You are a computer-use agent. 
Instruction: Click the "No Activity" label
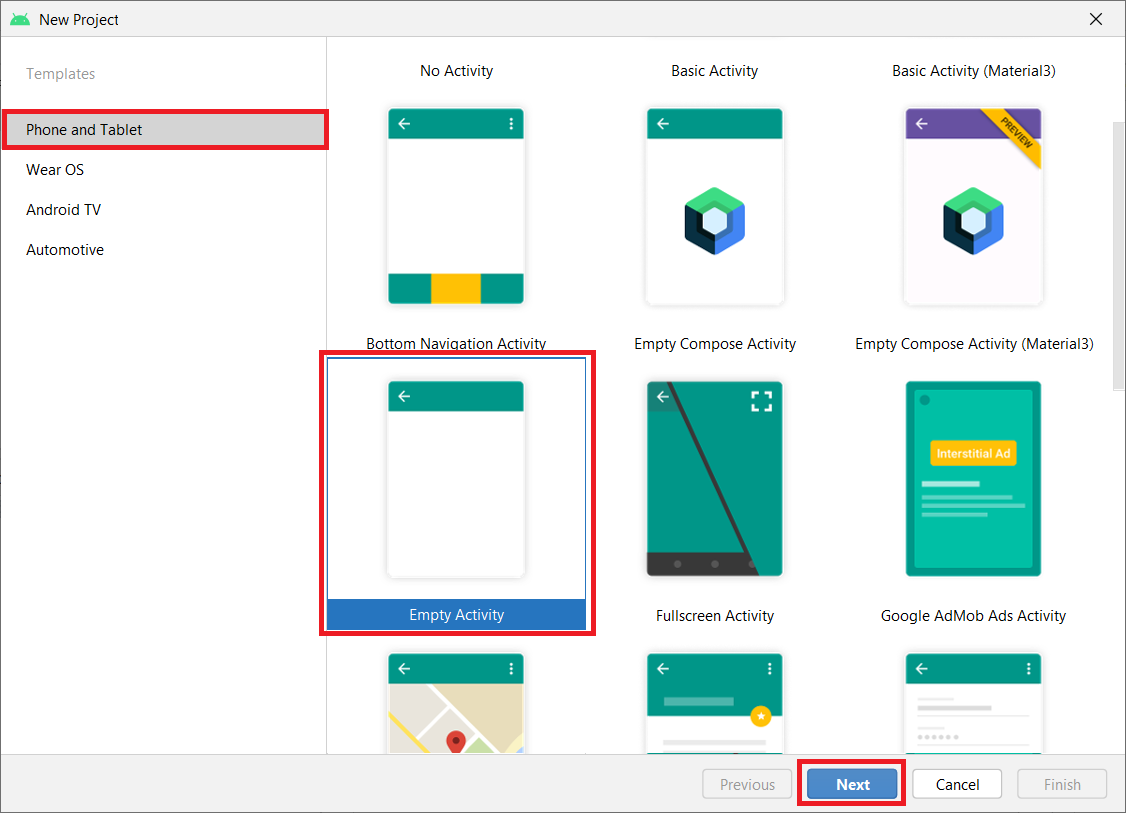[x=457, y=71]
